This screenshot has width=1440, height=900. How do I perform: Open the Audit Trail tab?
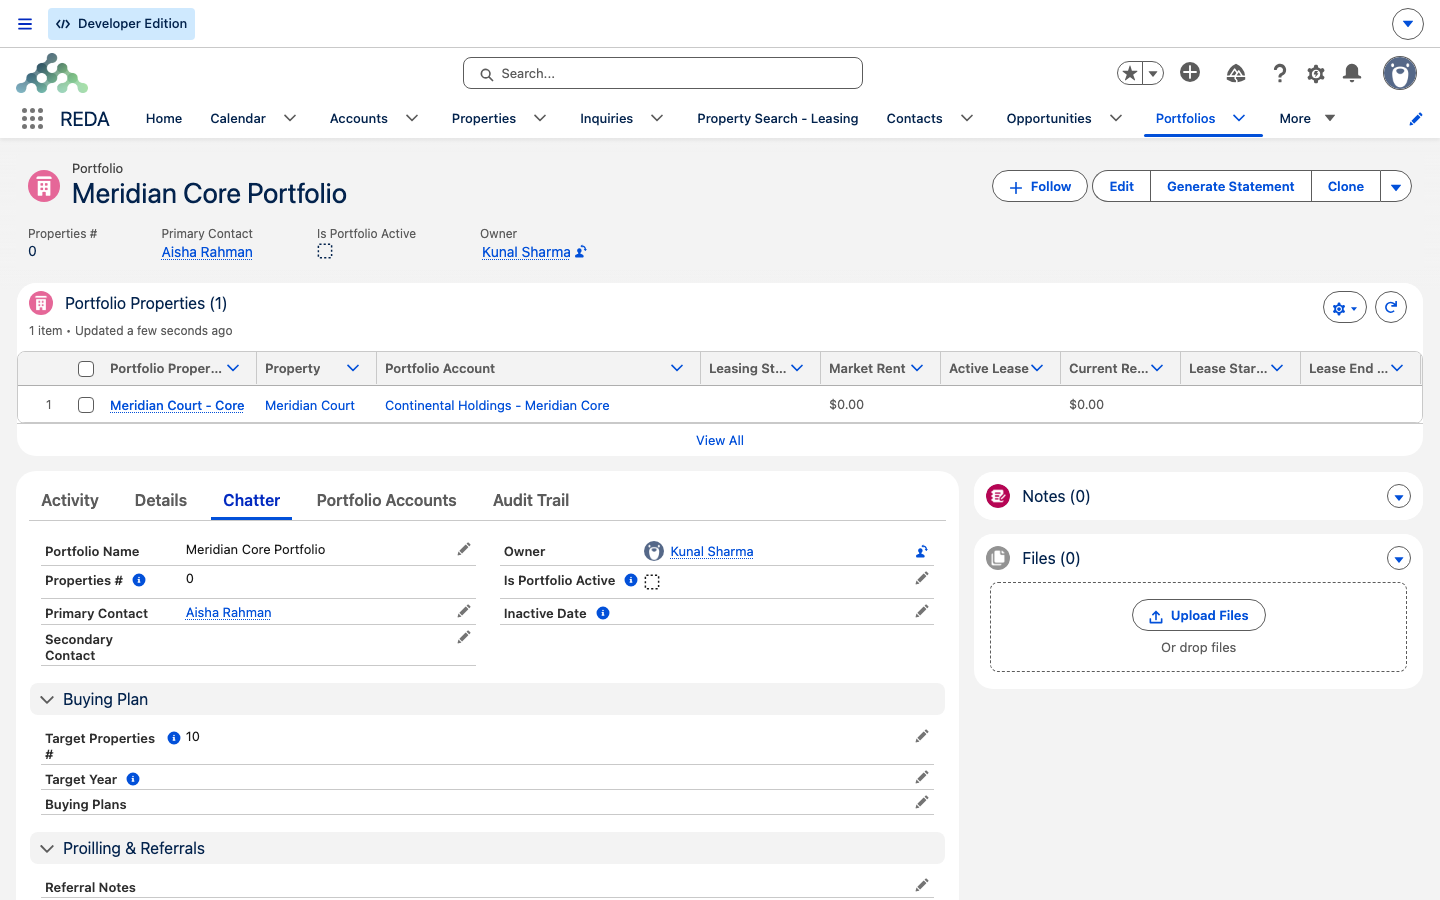[531, 500]
